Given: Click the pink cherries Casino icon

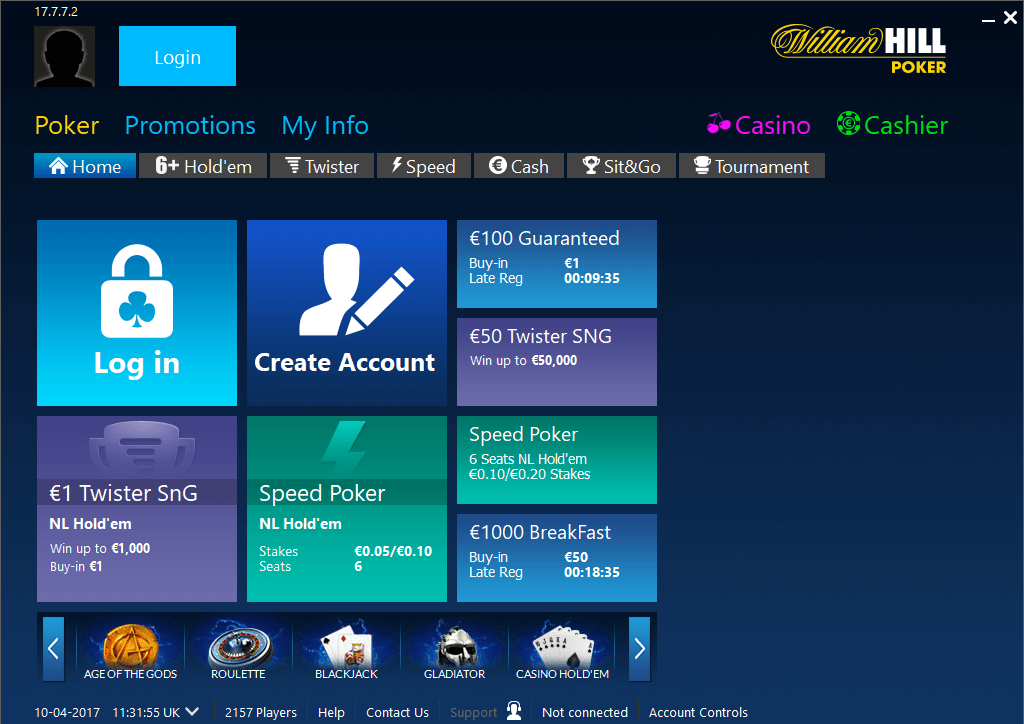Looking at the screenshot, I should click(718, 123).
